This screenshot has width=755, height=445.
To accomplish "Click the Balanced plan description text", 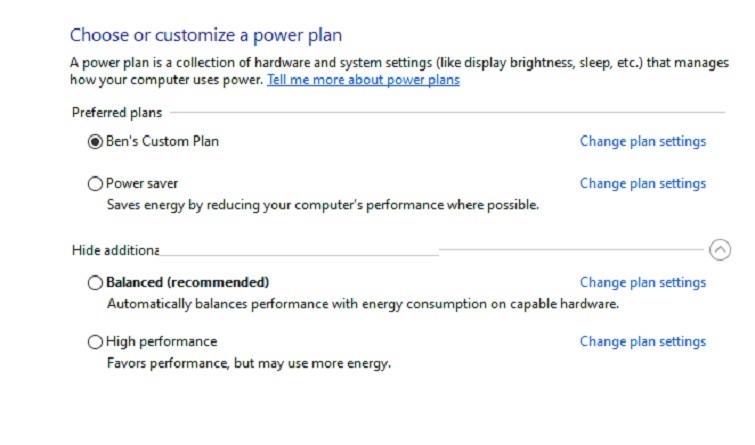I will pyautogui.click(x=362, y=304).
